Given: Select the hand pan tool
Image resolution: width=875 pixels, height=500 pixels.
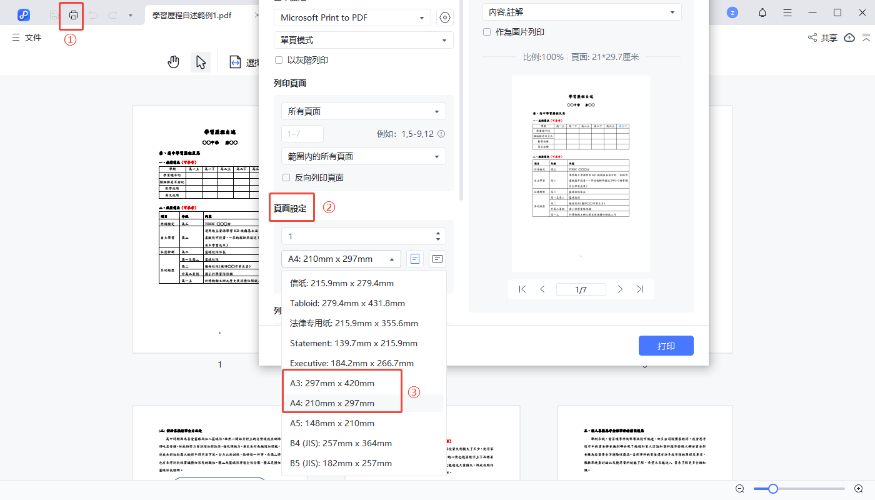Looking at the screenshot, I should click(173, 62).
